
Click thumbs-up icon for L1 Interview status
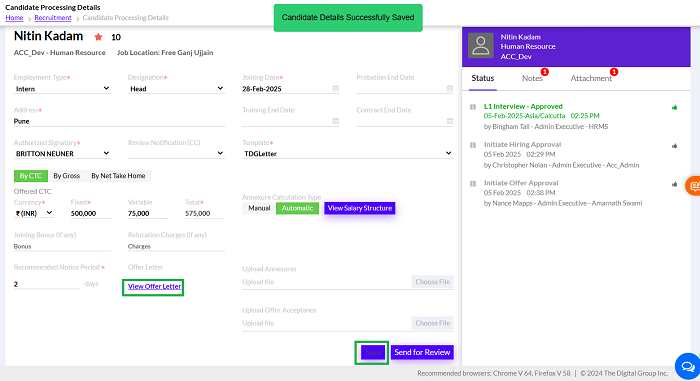pyautogui.click(x=675, y=107)
